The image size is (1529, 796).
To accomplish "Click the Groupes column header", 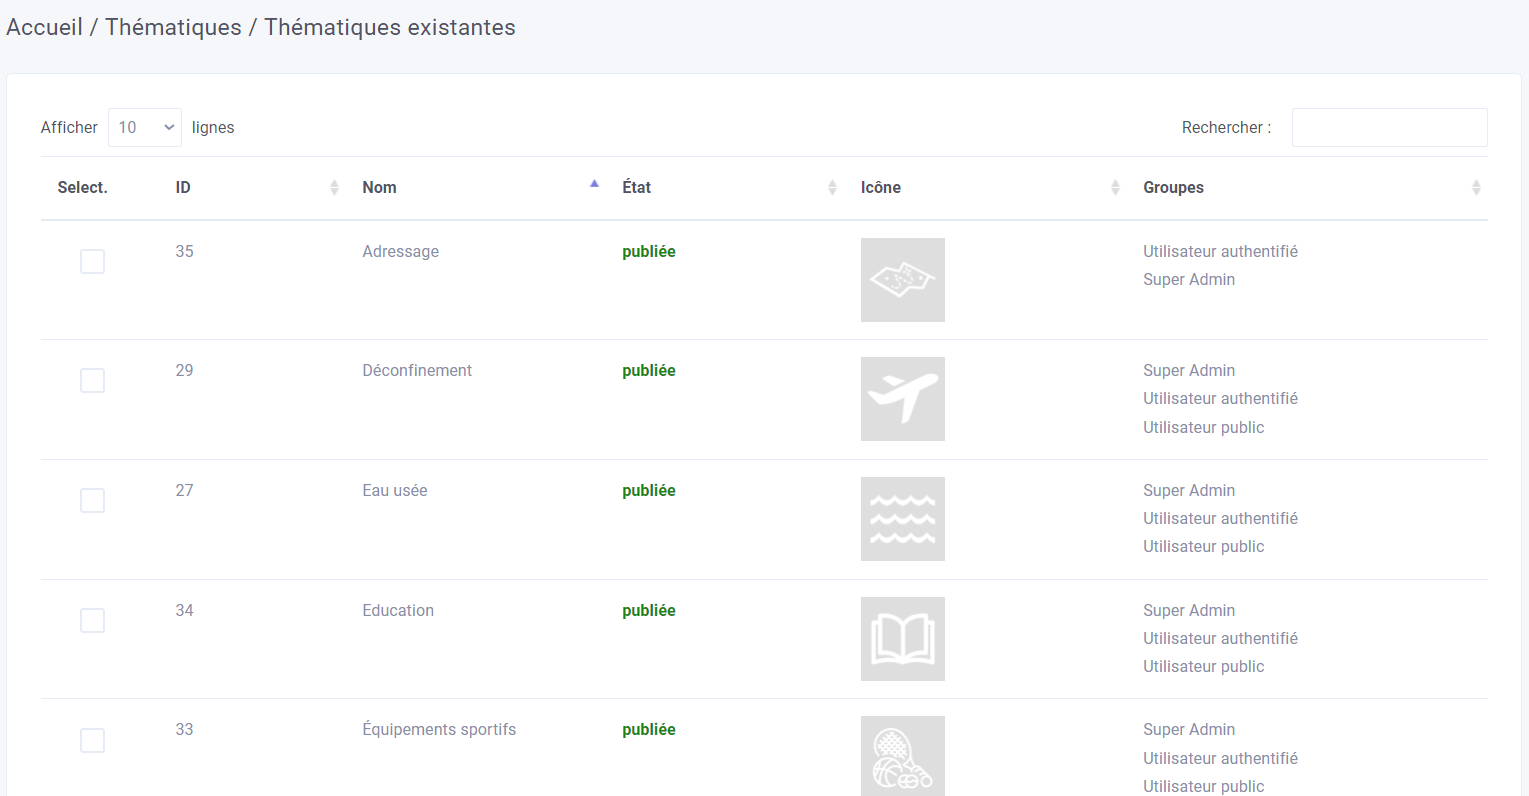I will tap(1173, 187).
